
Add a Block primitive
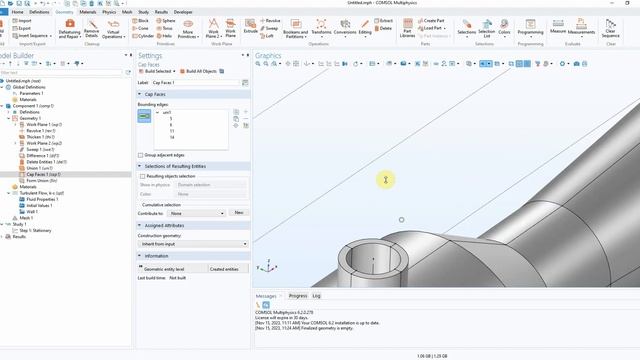[140, 21]
